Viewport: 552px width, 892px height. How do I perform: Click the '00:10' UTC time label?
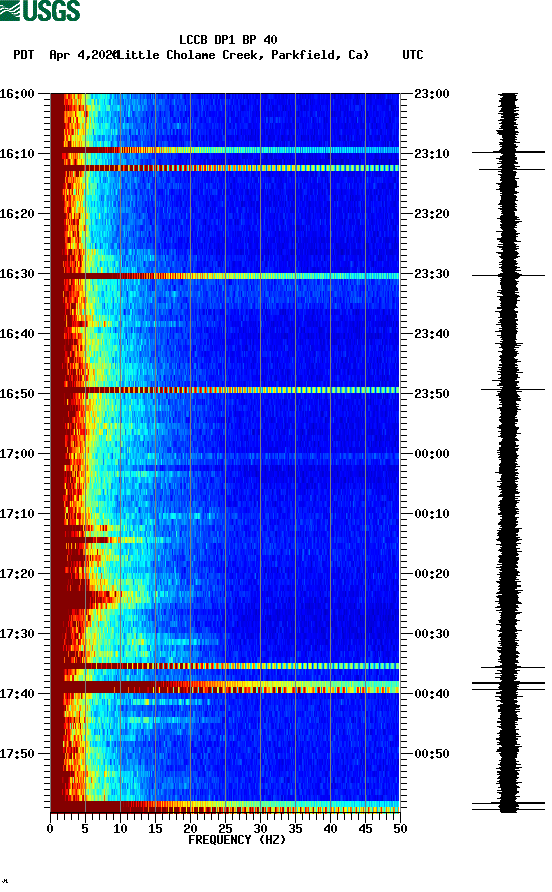(x=432, y=514)
